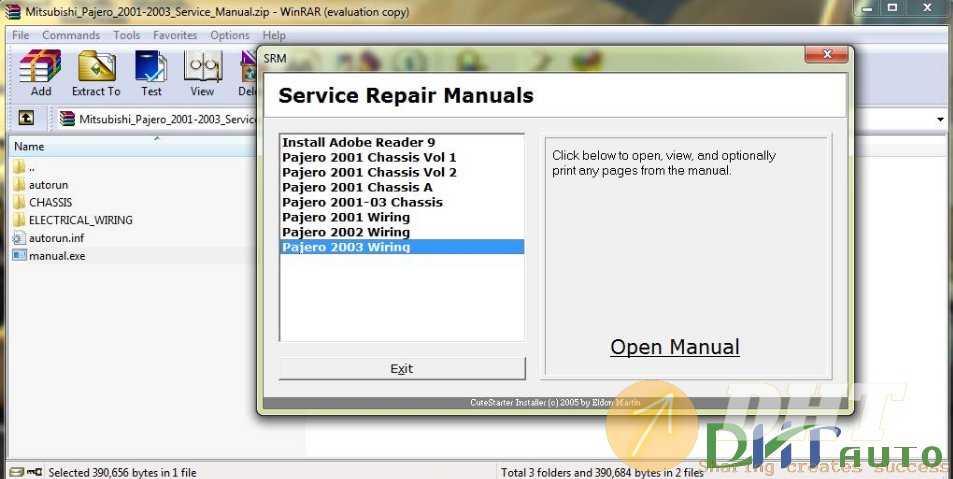This screenshot has height=479, width=953.
Task: Click status bar drive and key icon
Action: pyautogui.click(x=26, y=472)
